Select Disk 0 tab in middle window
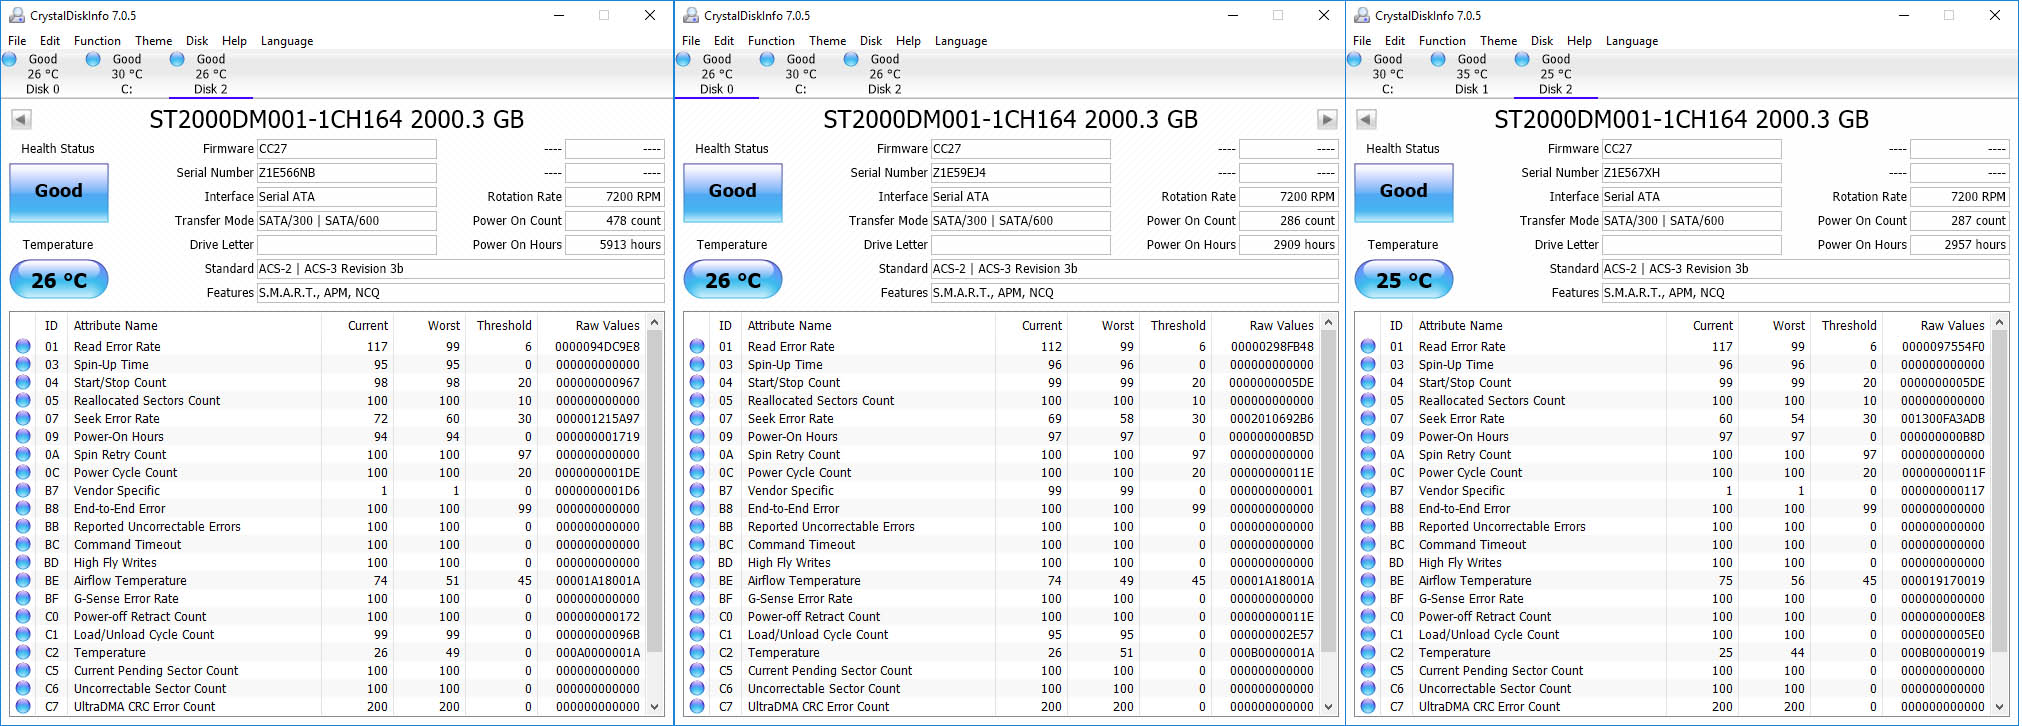Image resolution: width=2022 pixels, height=726 pixels. [717, 74]
